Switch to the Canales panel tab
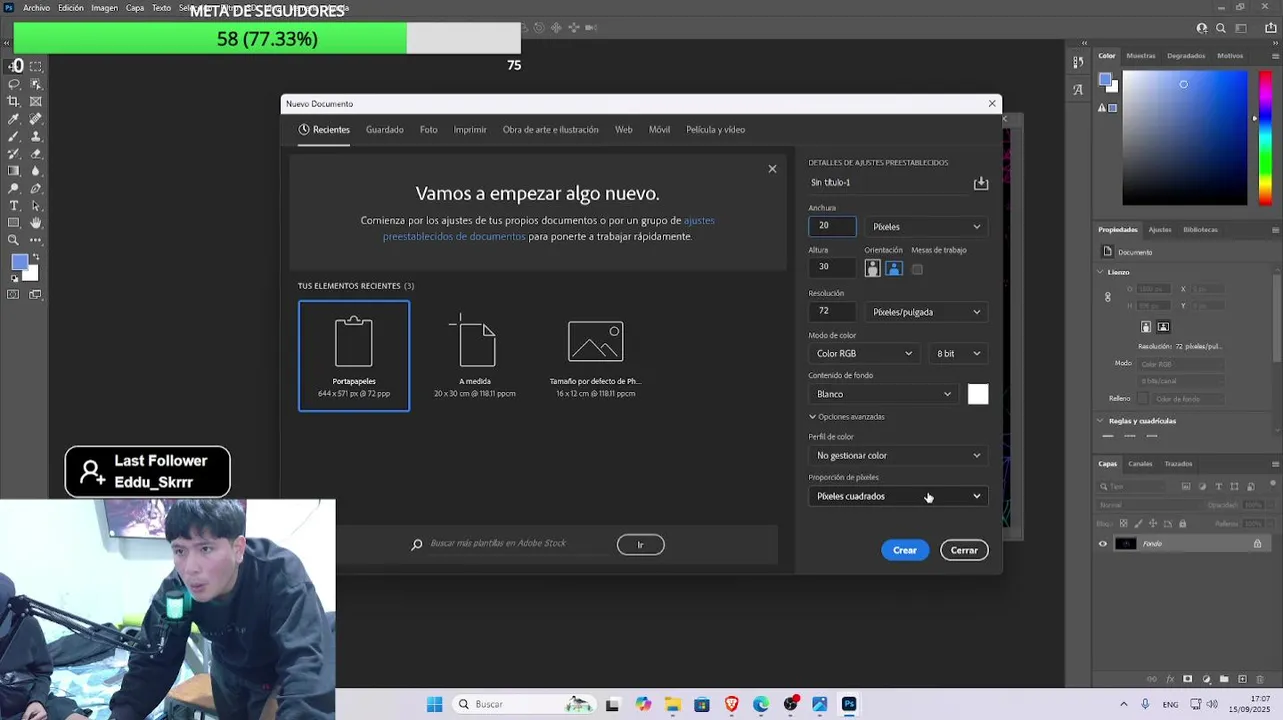1283x720 pixels. pos(1140,464)
